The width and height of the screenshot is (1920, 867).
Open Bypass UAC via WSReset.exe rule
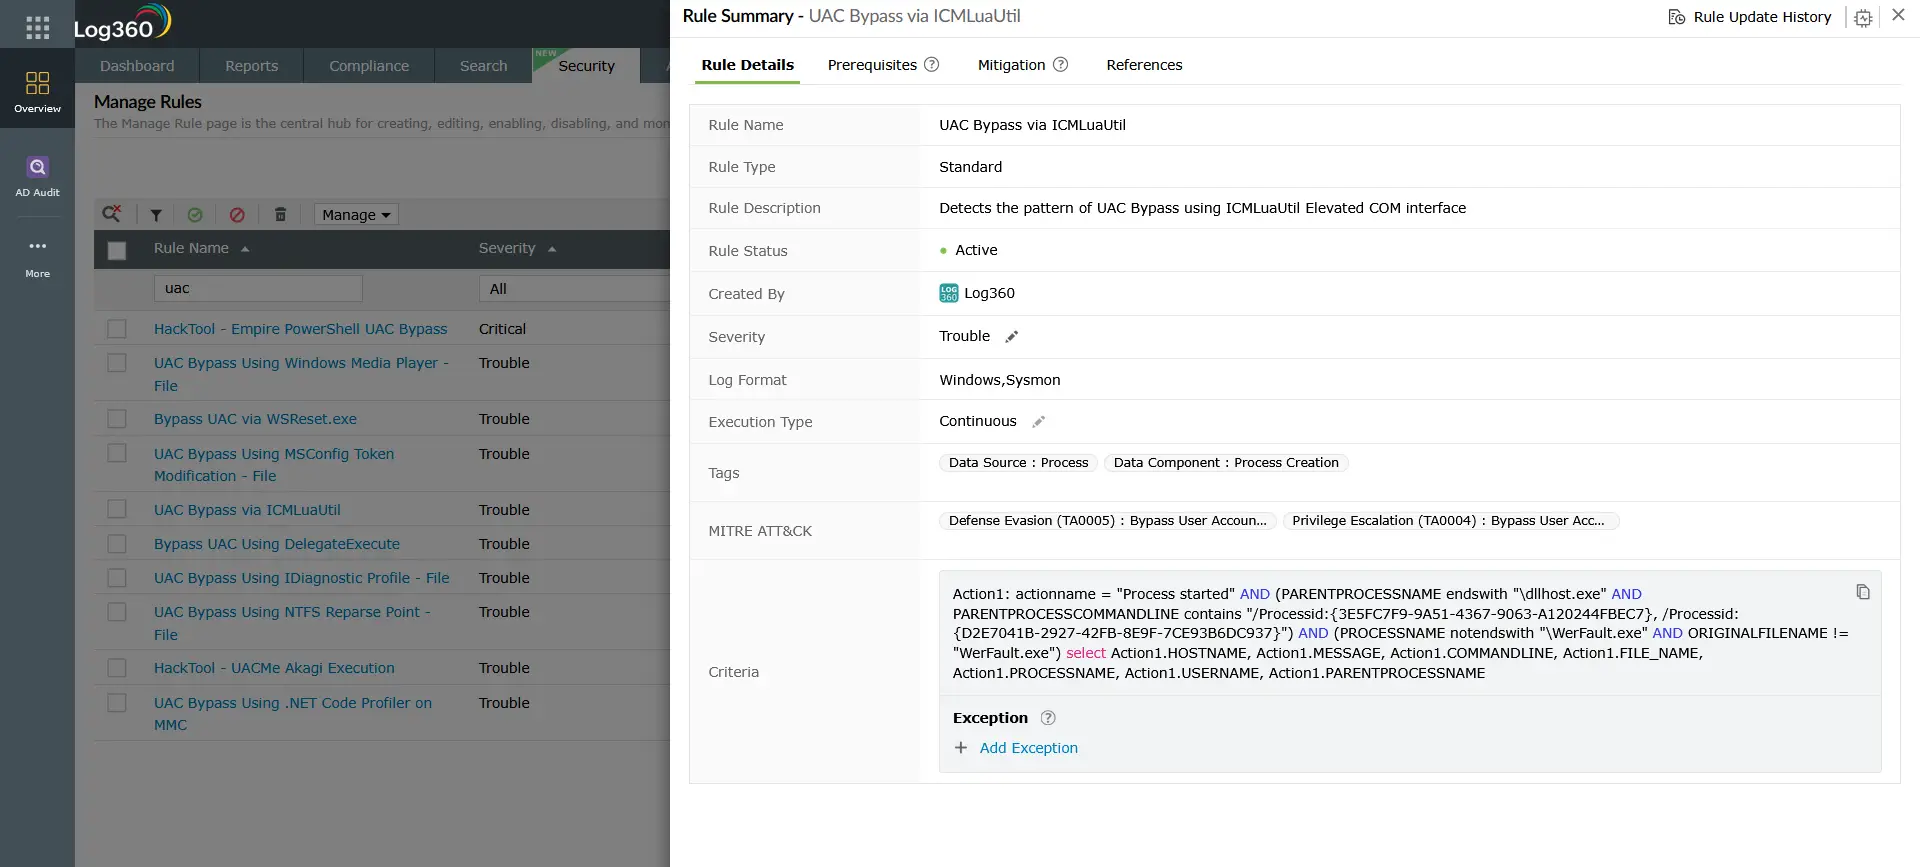pyautogui.click(x=255, y=419)
